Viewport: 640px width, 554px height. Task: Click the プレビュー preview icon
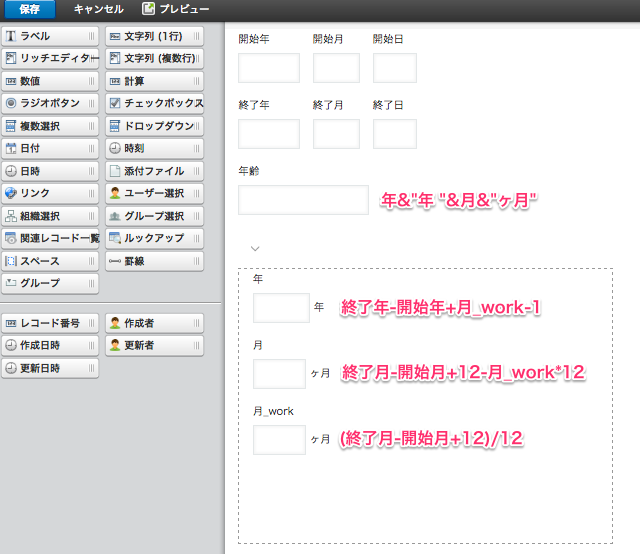click(148, 9)
